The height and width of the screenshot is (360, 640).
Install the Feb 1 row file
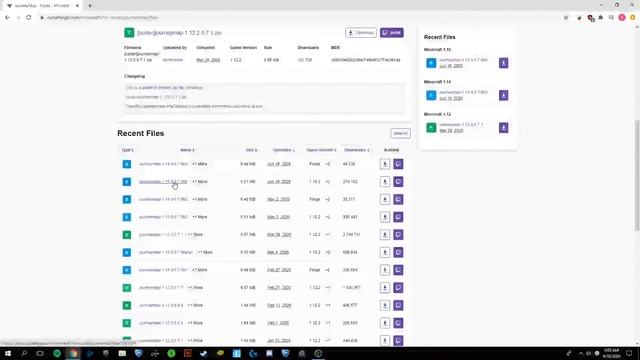point(398,323)
